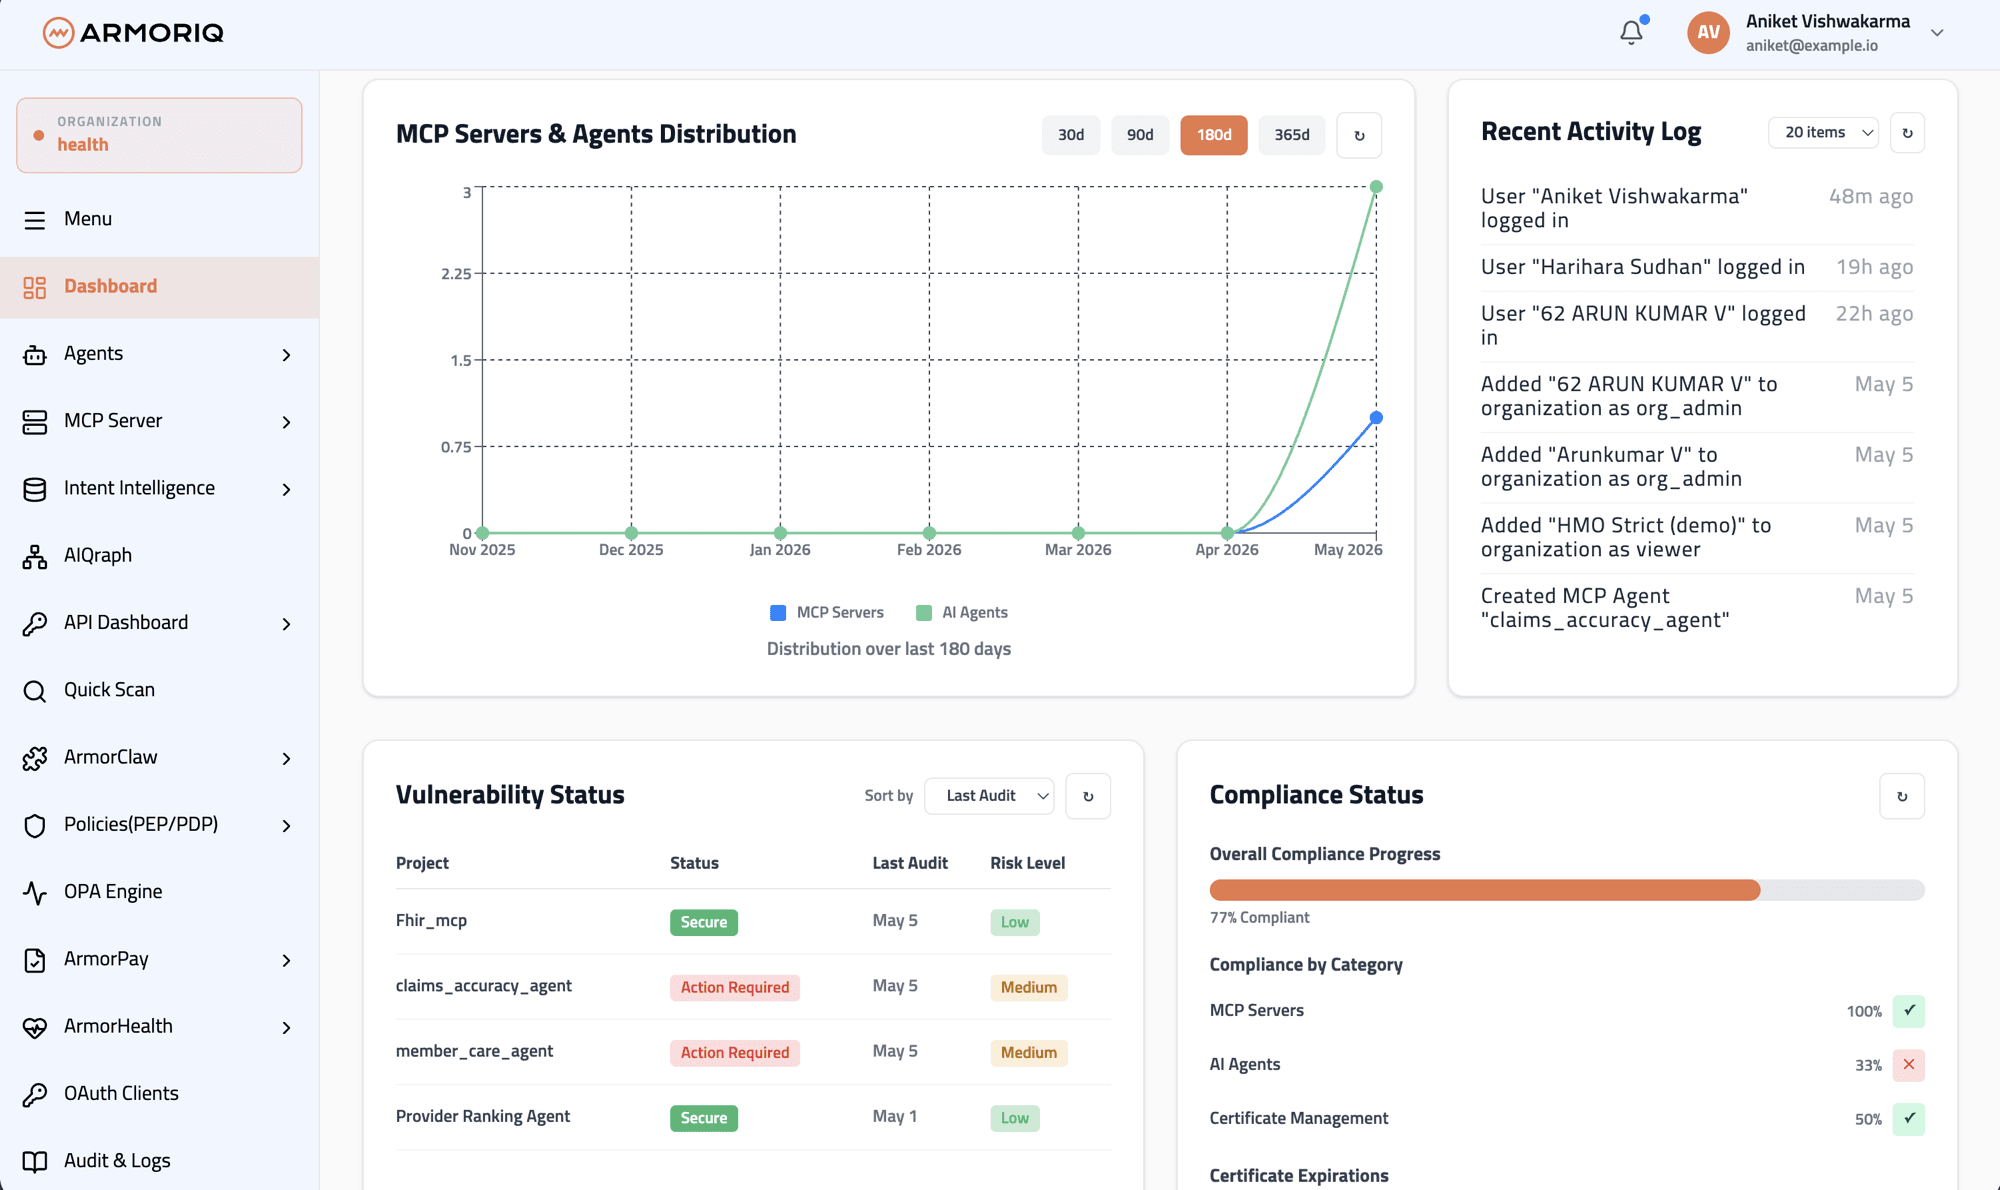Open the user account dropdown chevron
The height and width of the screenshot is (1190, 2000).
1937,33
